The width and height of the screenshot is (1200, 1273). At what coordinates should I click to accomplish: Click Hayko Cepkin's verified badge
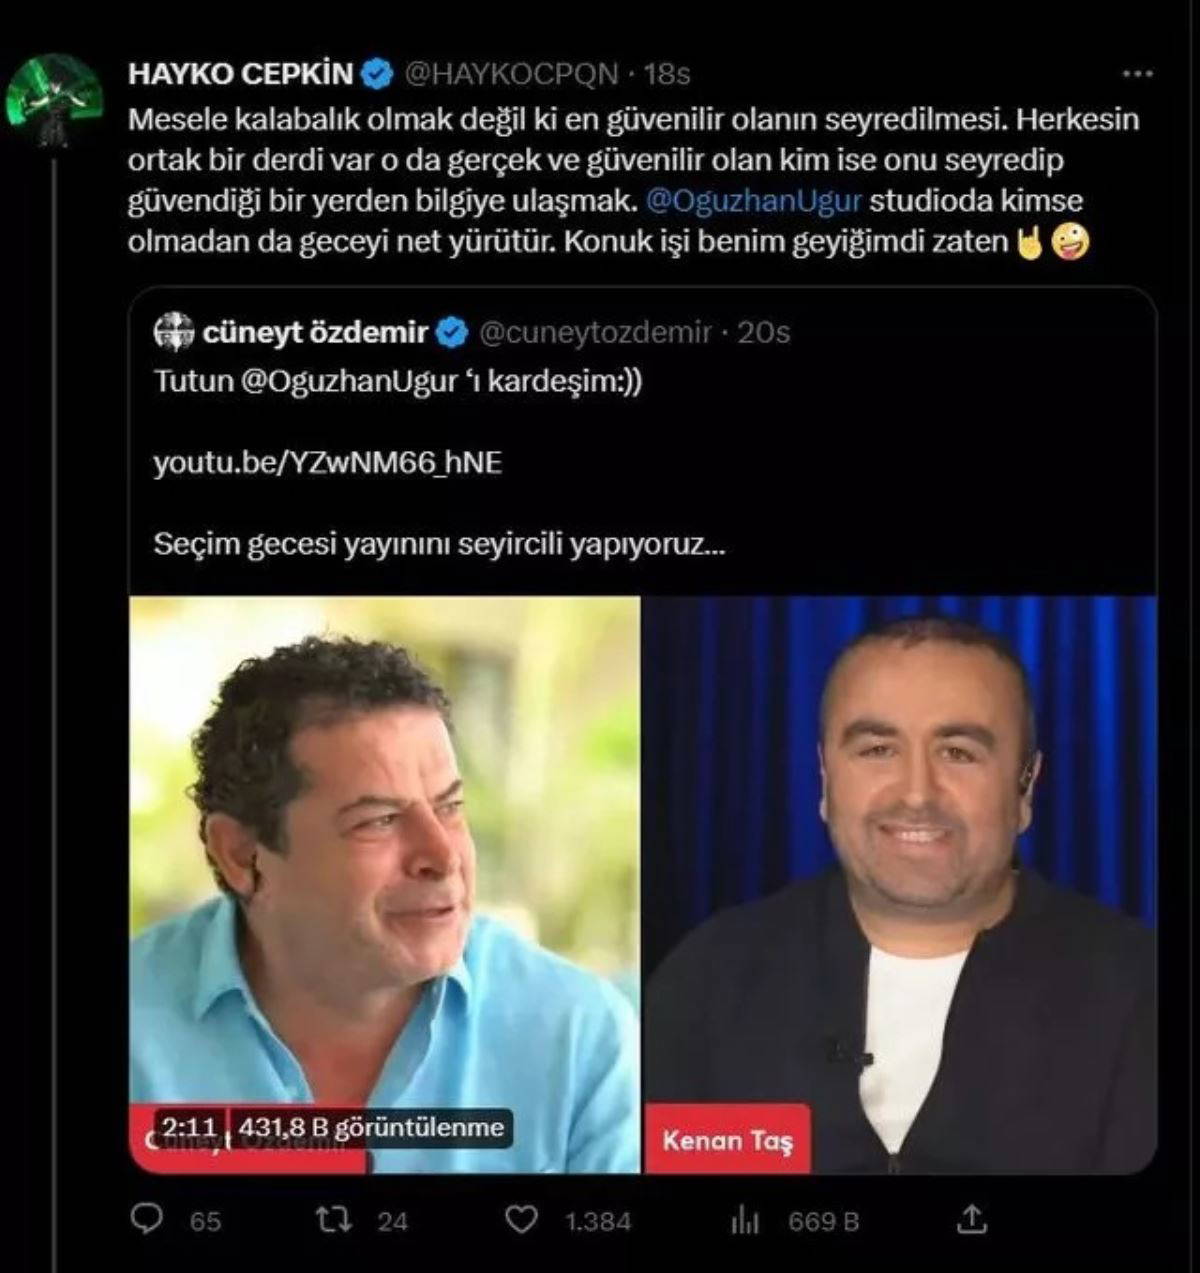pyautogui.click(x=377, y=74)
